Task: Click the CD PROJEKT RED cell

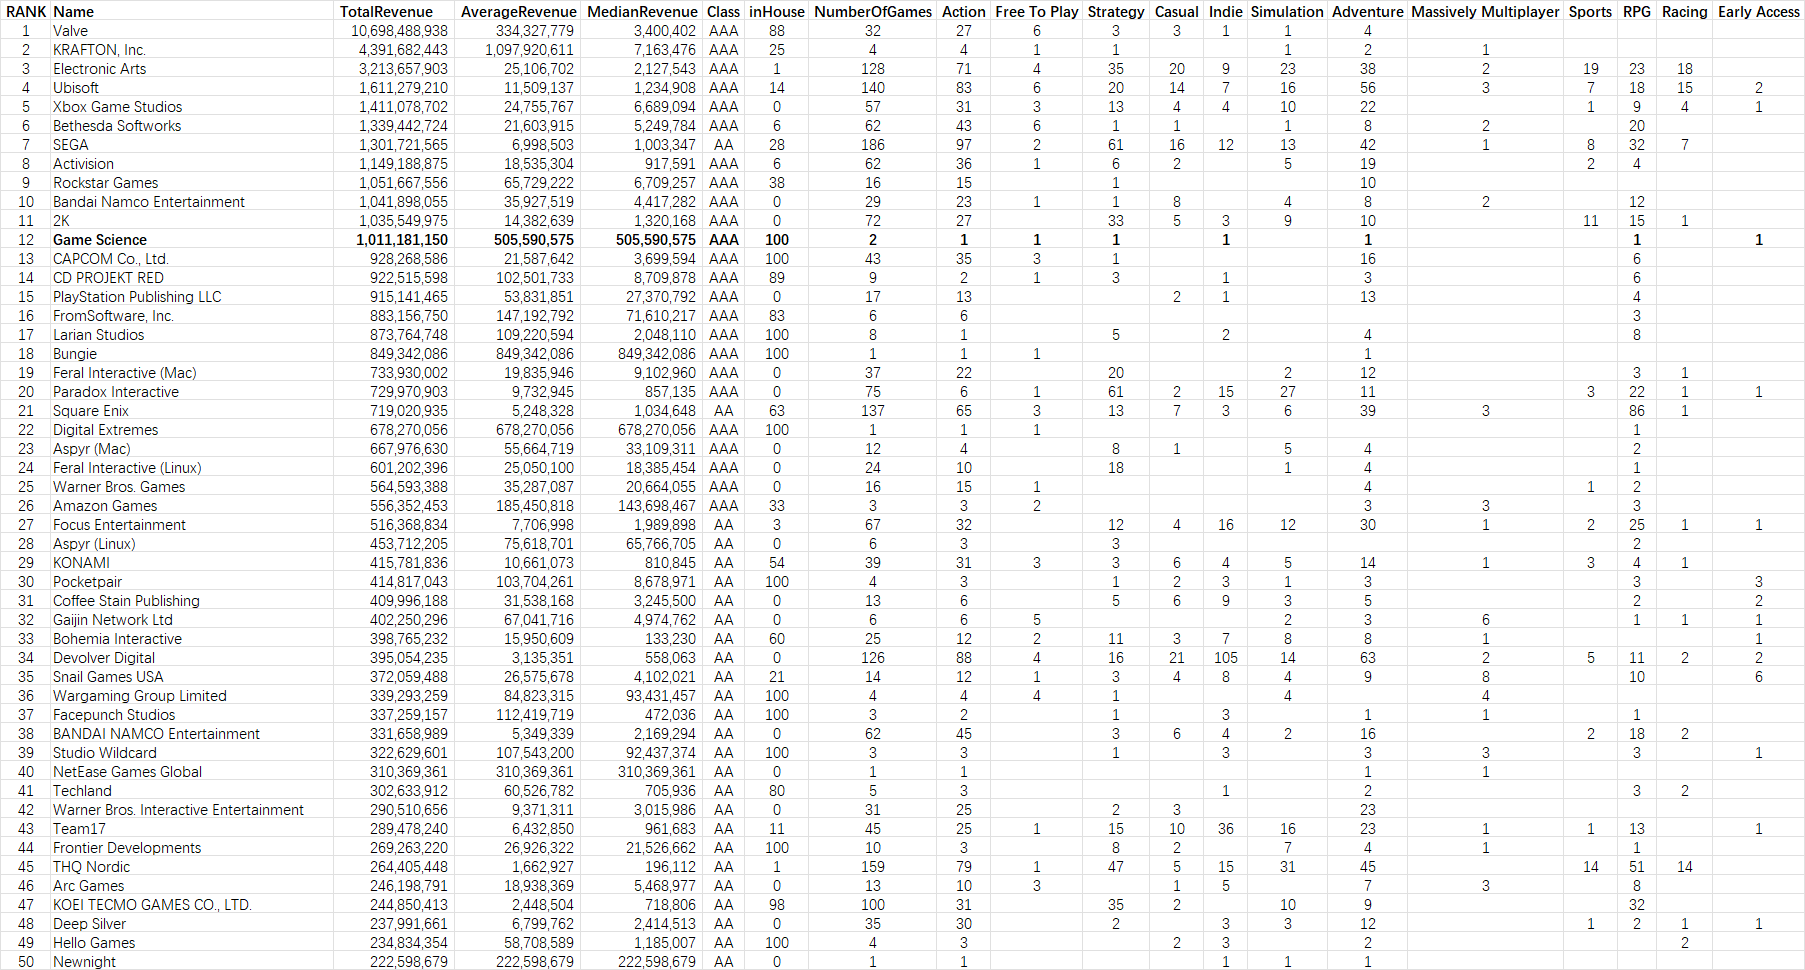Action: tap(108, 278)
